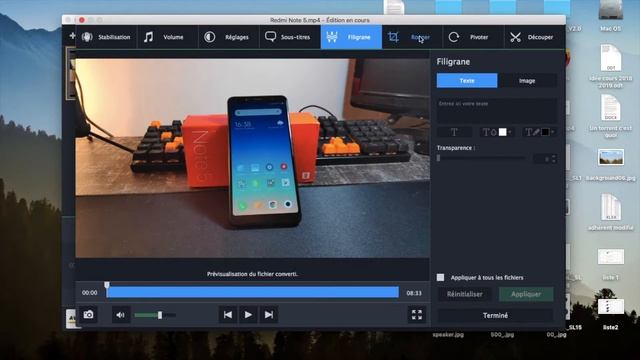Image resolution: width=640 pixels, height=360 pixels.
Task: Click the watermark text input field
Action: pos(497,111)
